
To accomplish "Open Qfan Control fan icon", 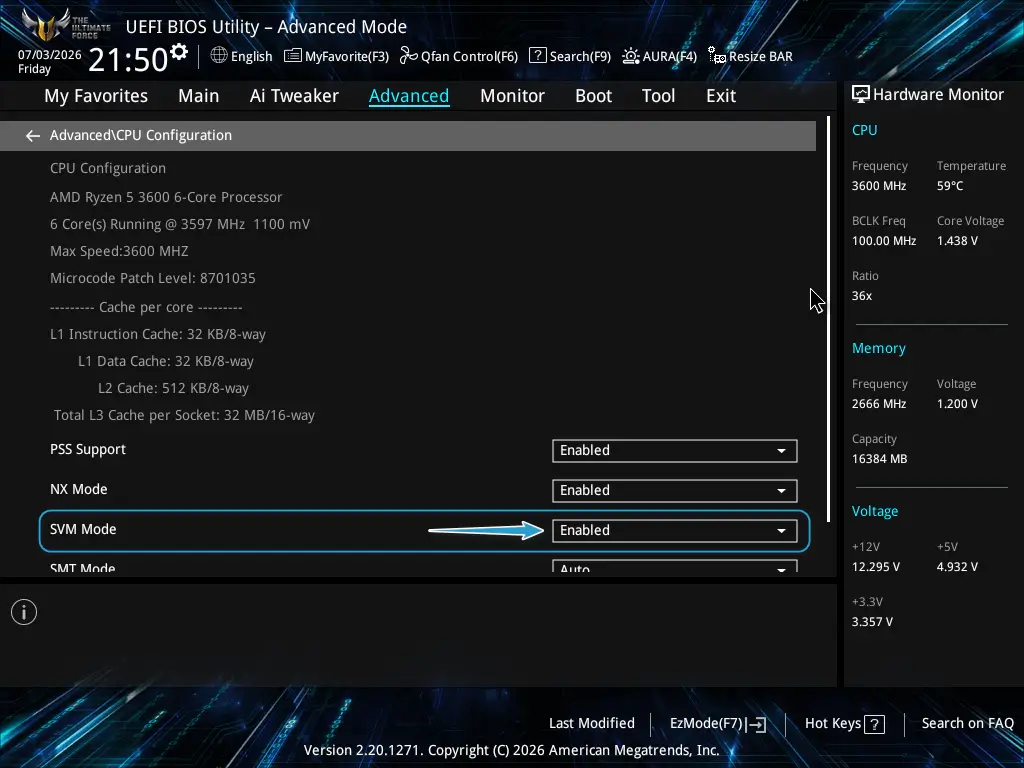I will tap(409, 56).
